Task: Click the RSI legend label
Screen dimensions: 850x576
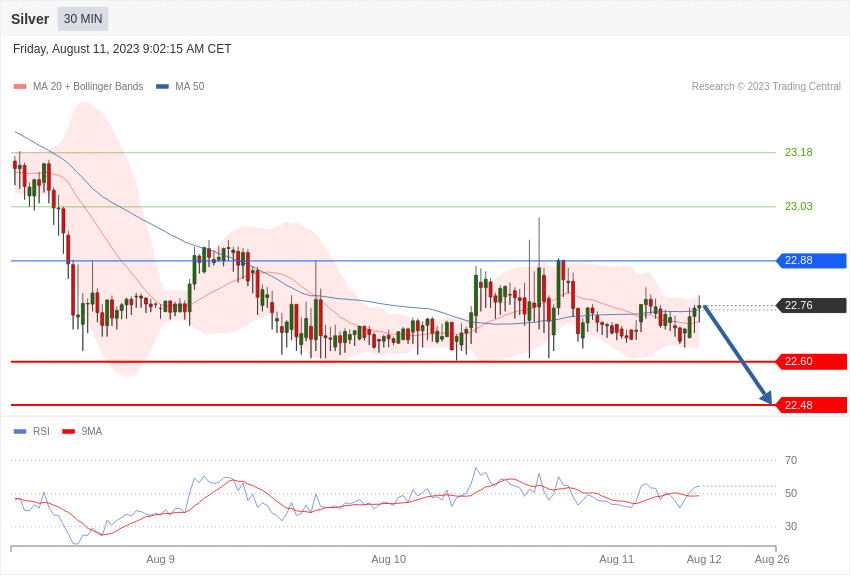Action: pos(41,431)
